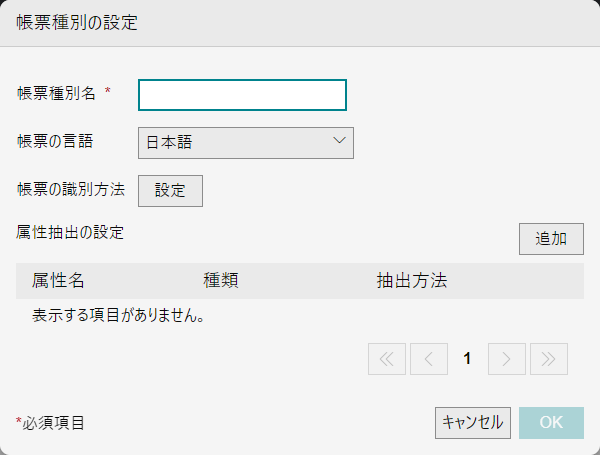
Task: Click the キャンセル button
Action: [473, 423]
